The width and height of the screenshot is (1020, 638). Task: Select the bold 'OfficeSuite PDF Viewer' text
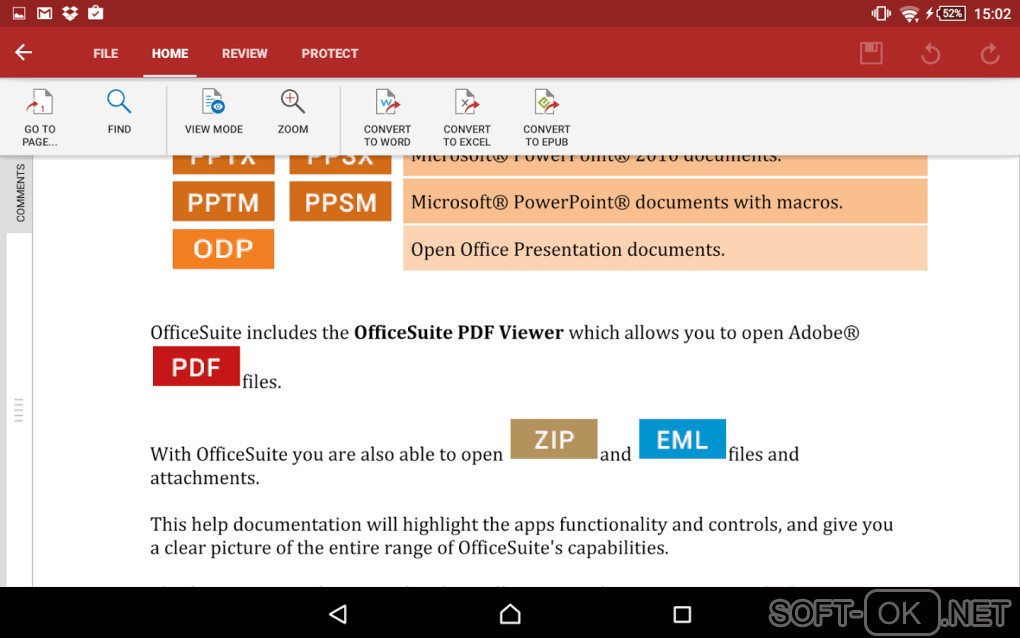[459, 332]
